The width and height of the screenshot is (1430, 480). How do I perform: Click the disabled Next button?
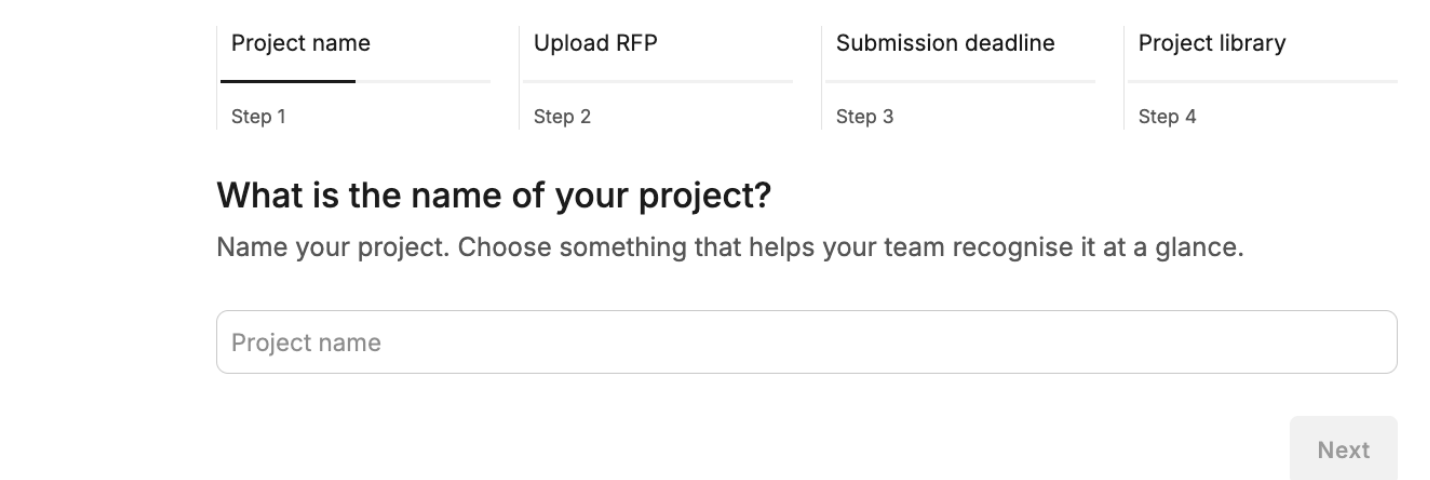click(x=1343, y=449)
